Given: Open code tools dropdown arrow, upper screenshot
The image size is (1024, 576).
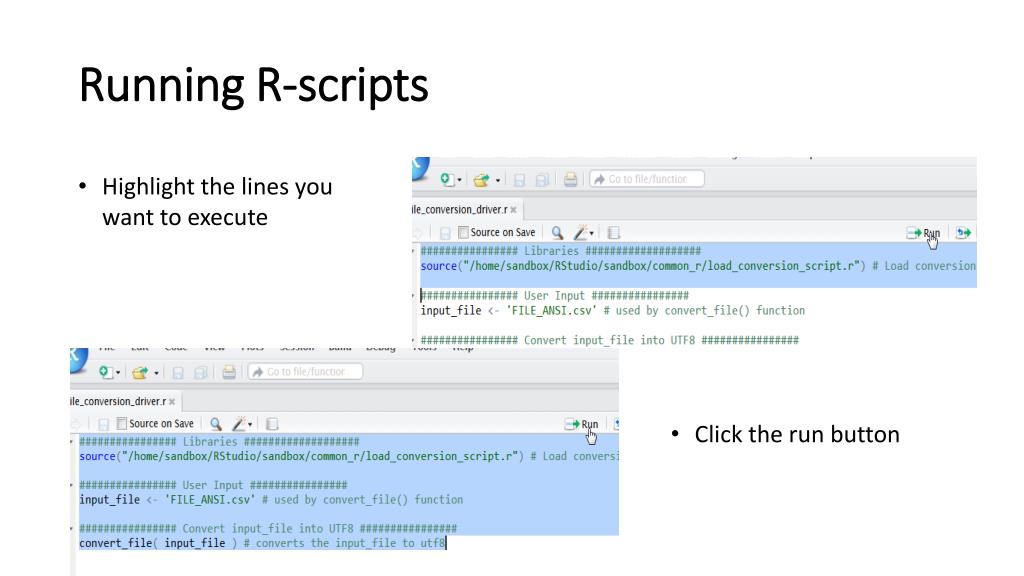Looking at the screenshot, I should click(x=592, y=233).
